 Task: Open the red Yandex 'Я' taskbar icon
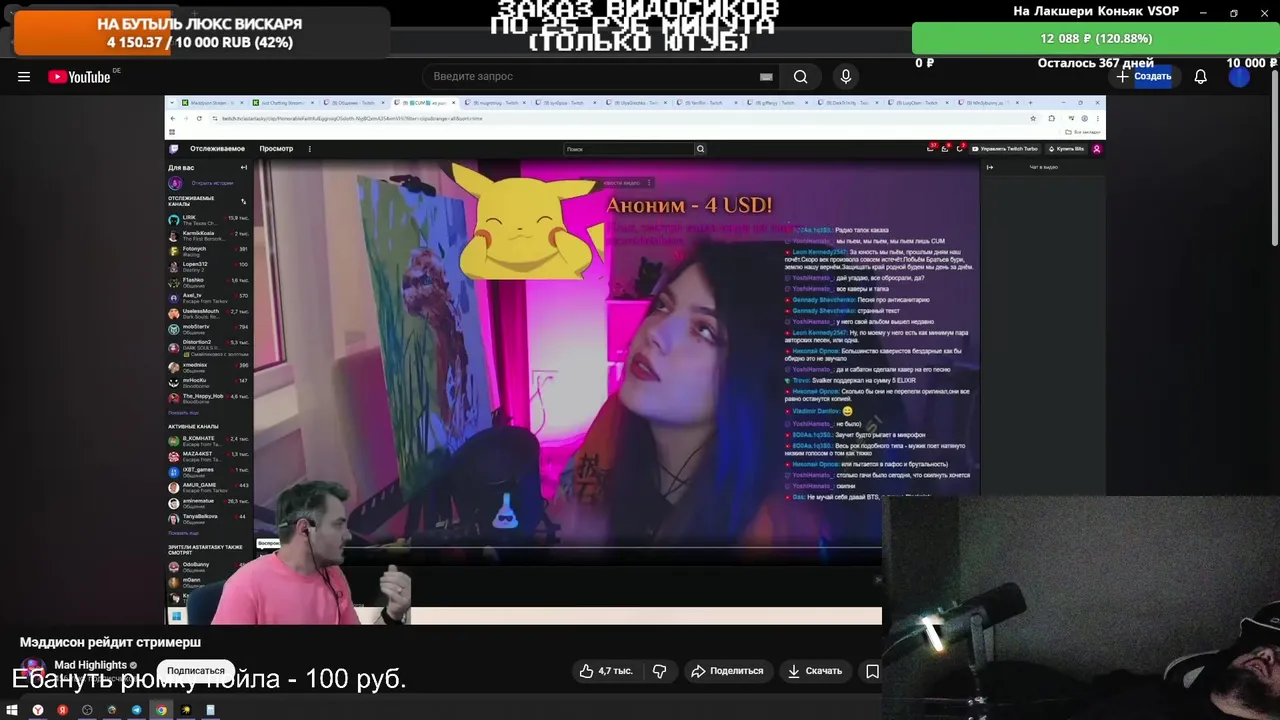click(63, 710)
